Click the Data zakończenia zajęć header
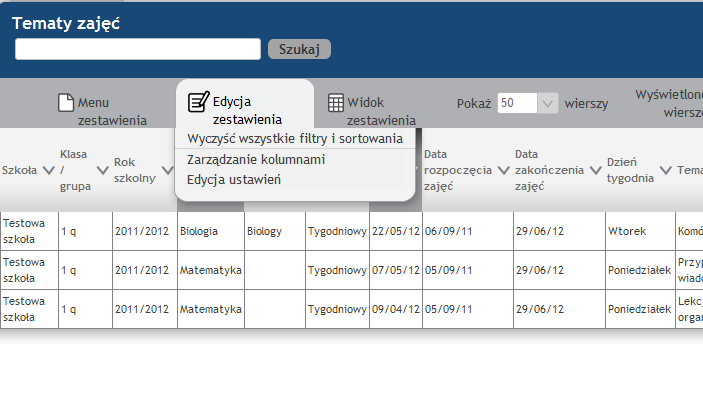703x394 pixels. (x=549, y=170)
